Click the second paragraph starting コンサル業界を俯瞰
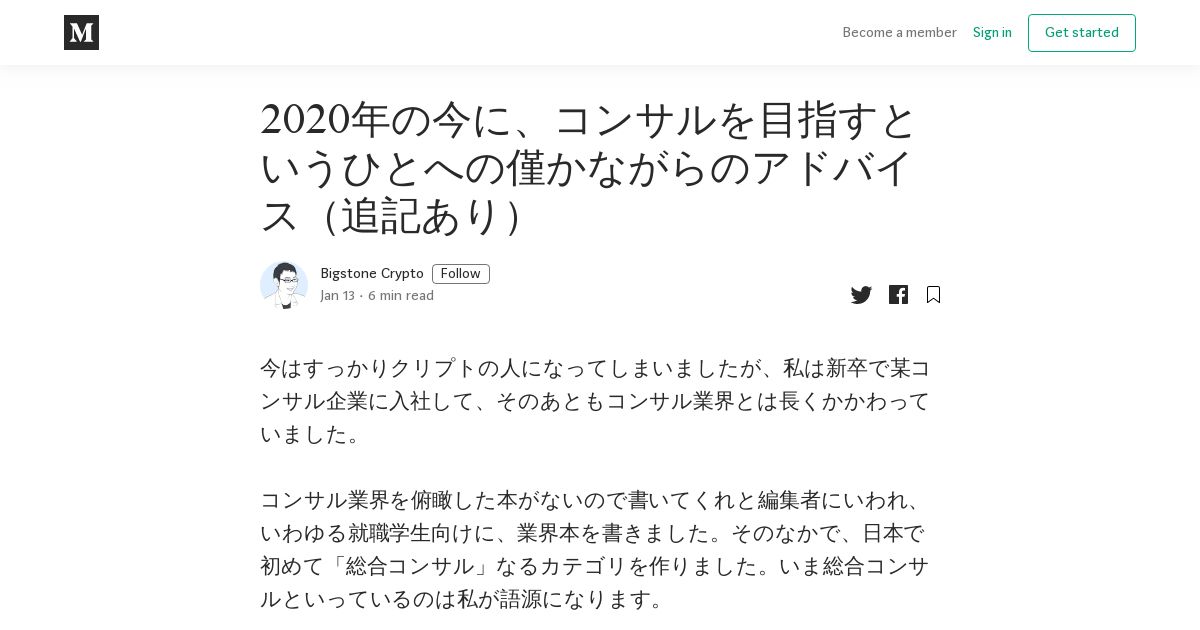1200x630 pixels. (596, 549)
